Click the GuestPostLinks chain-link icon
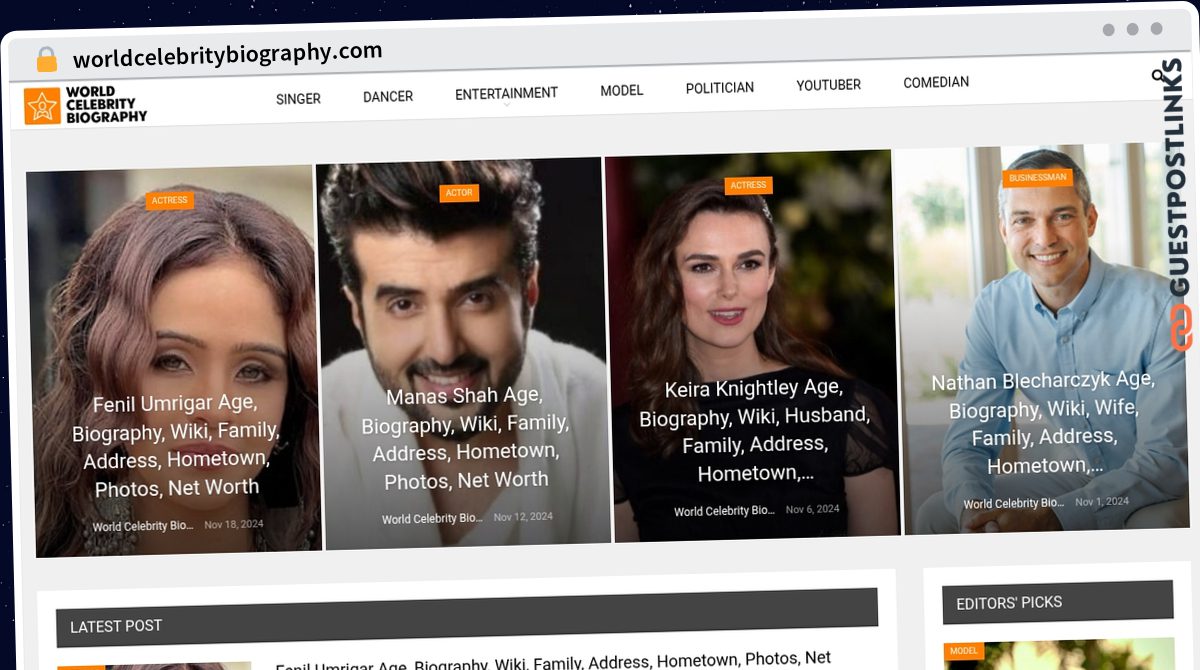Image resolution: width=1200 pixels, height=670 pixels. (x=1181, y=328)
